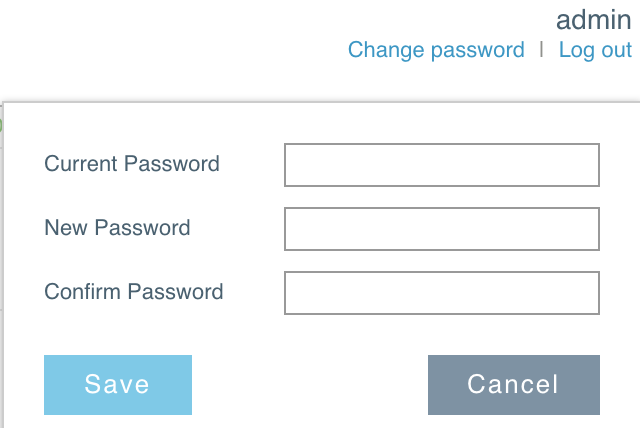Click the Change password link
This screenshot has width=640, height=428.
pyautogui.click(x=436, y=50)
